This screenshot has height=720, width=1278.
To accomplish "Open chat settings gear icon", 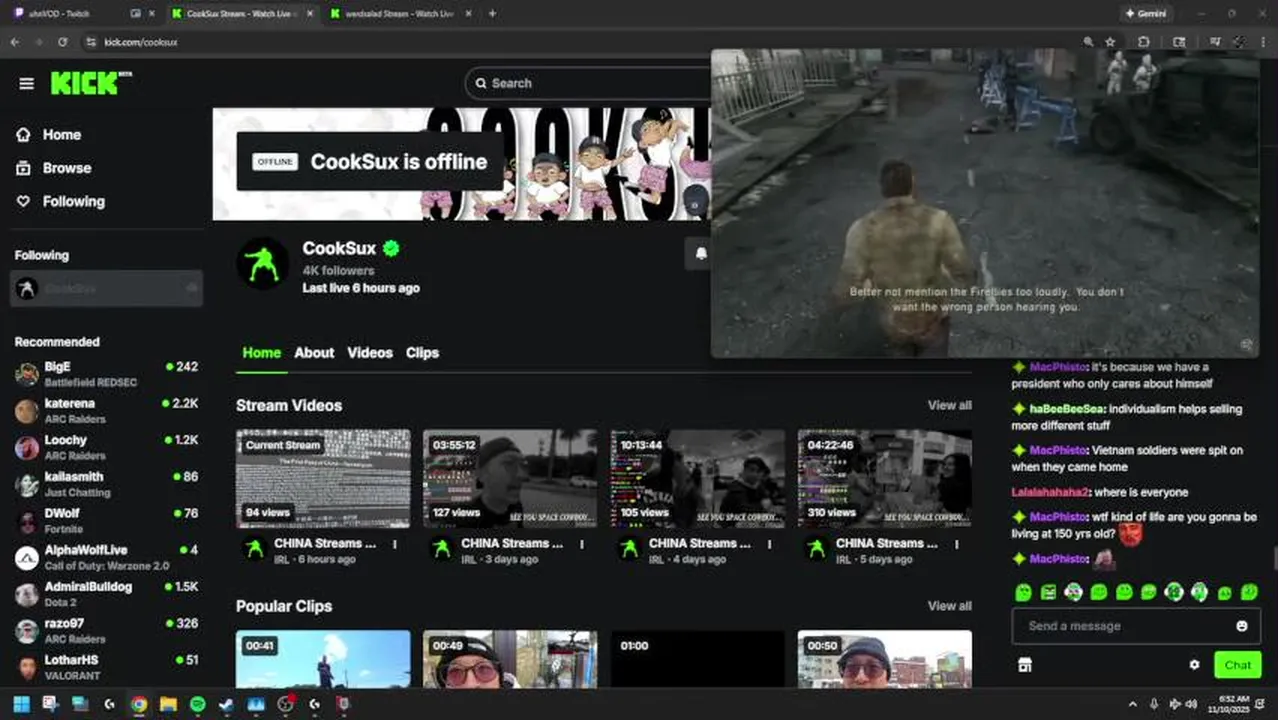I will 1194,665.
